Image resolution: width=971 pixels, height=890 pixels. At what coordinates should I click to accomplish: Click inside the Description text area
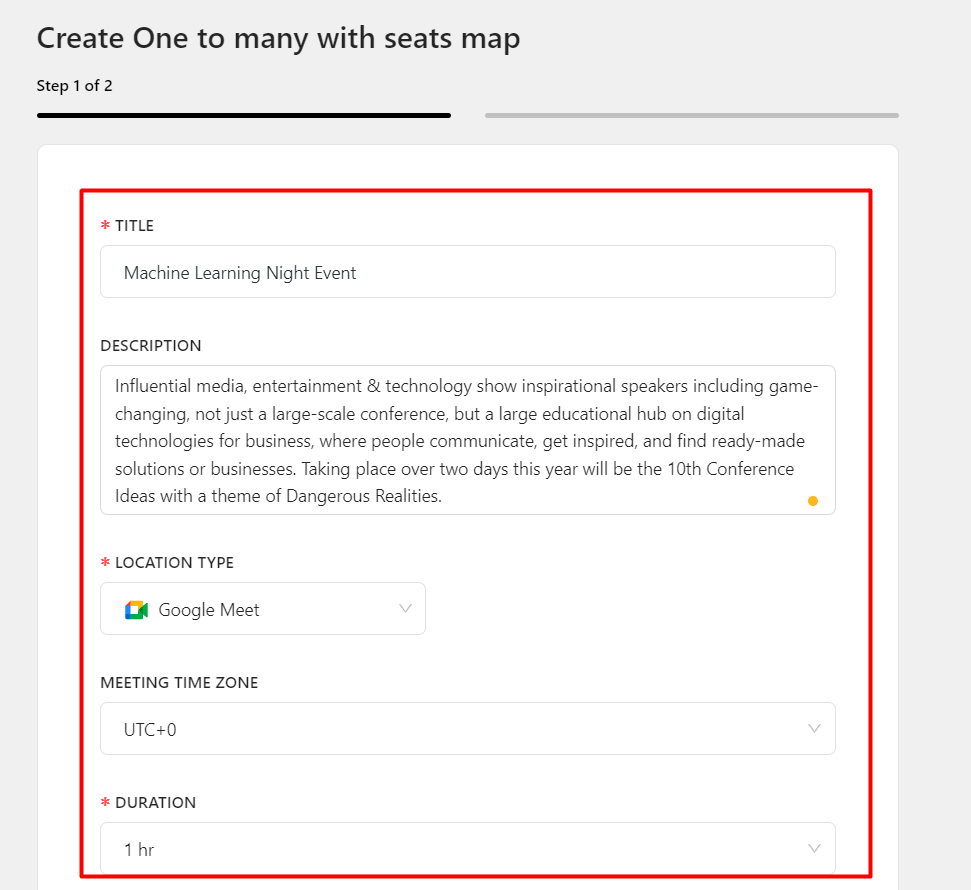point(467,440)
